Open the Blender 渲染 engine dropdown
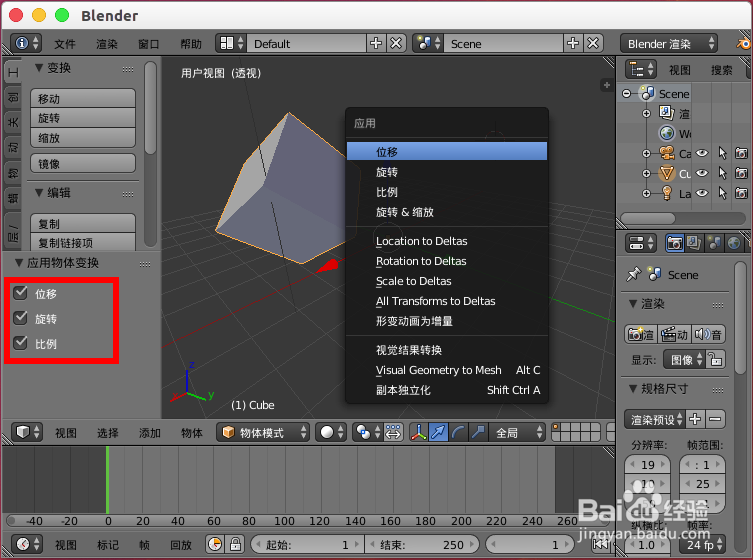The height and width of the screenshot is (560, 753). tap(669, 44)
